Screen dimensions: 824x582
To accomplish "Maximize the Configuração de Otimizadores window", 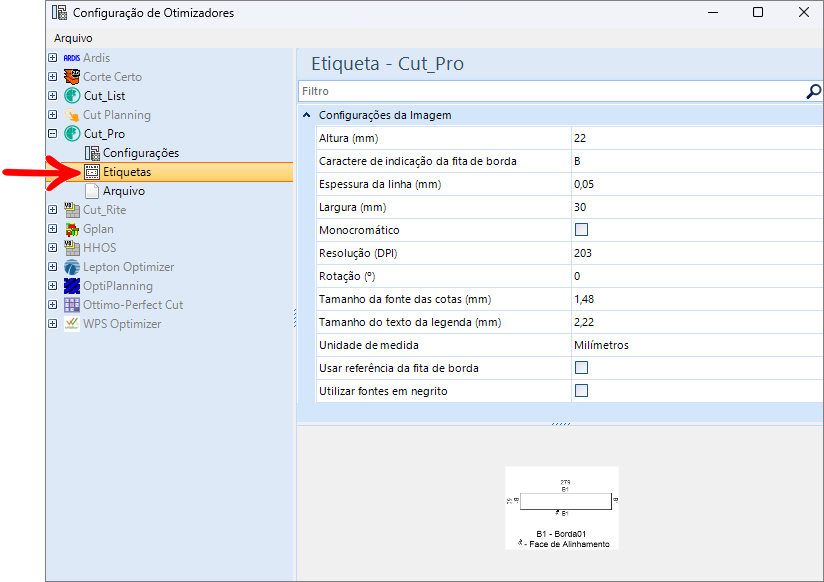I will click(x=758, y=12).
